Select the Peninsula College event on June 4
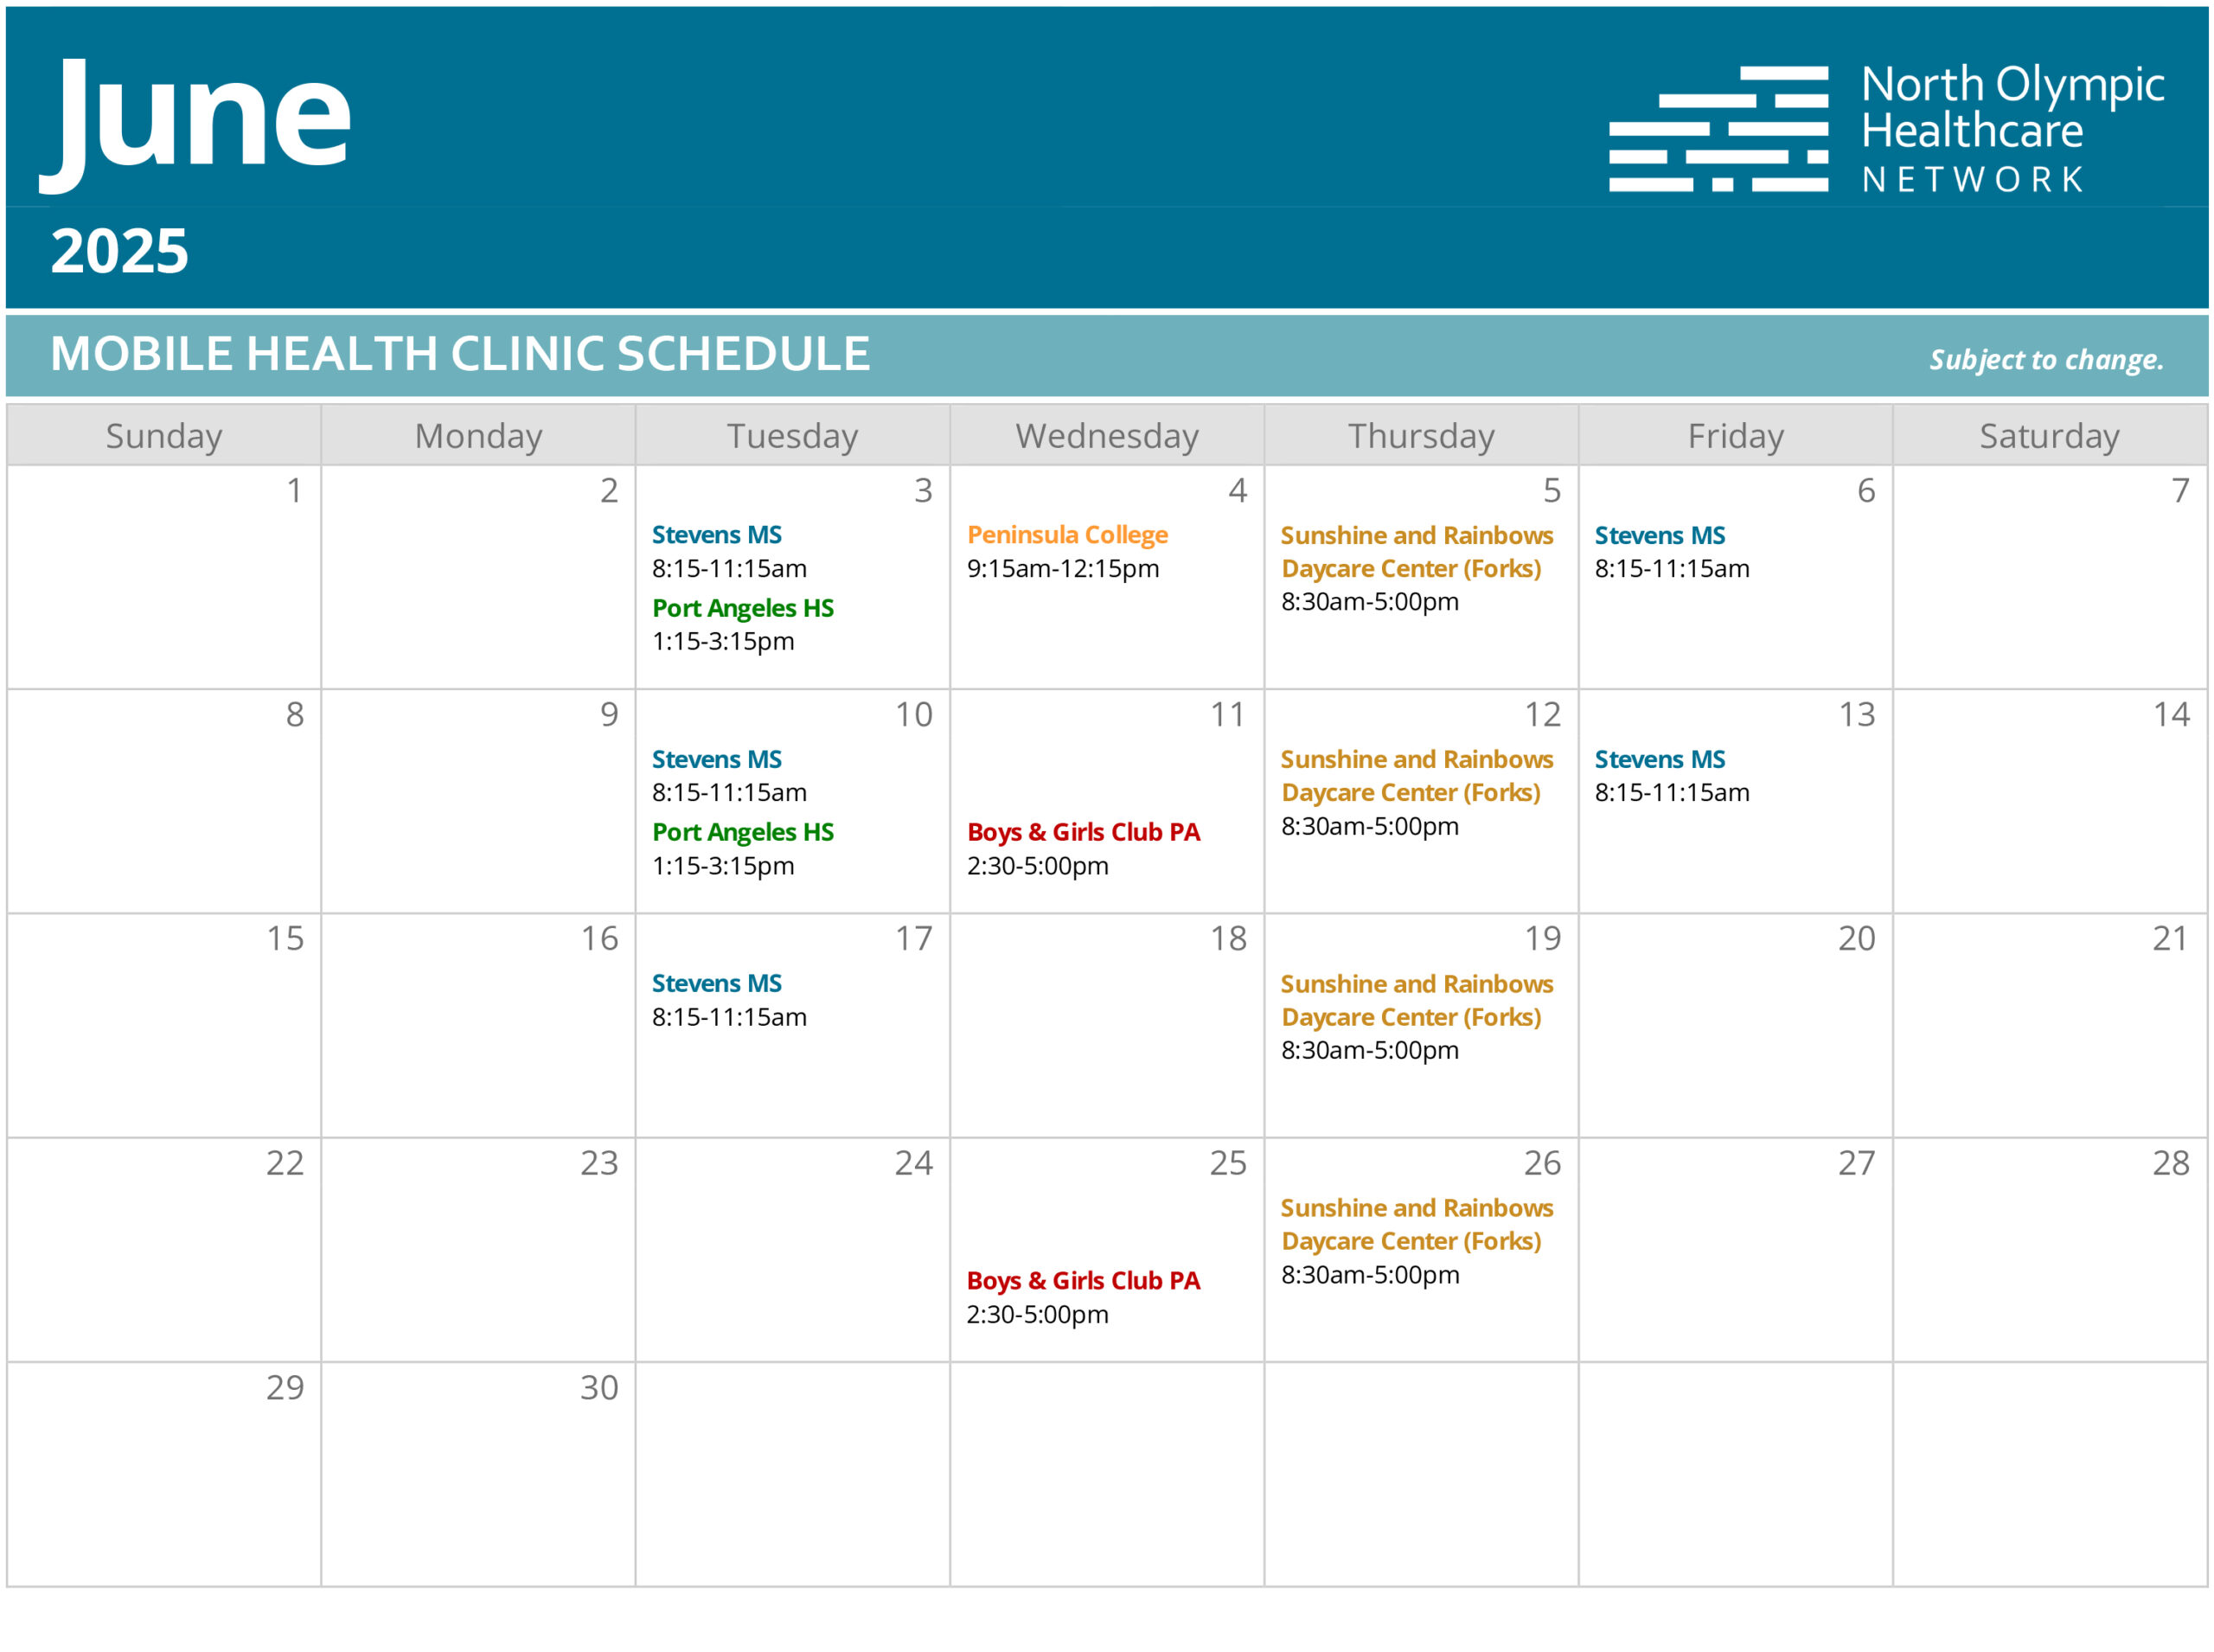 1067,535
